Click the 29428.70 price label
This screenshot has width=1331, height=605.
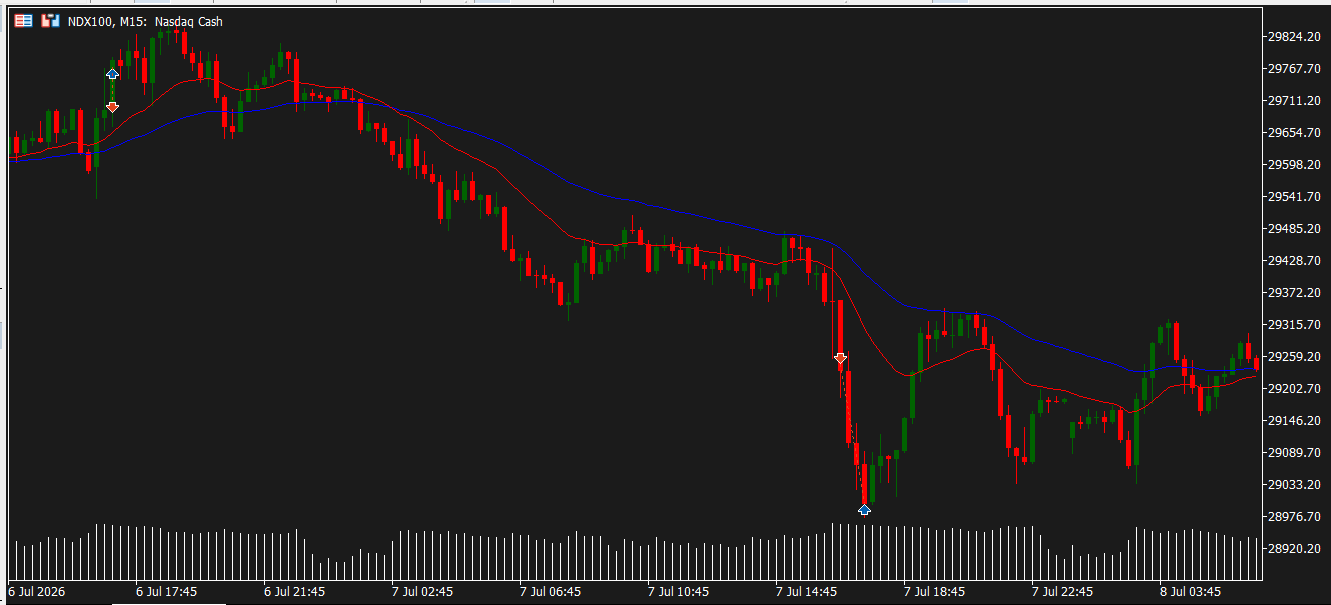1294,261
